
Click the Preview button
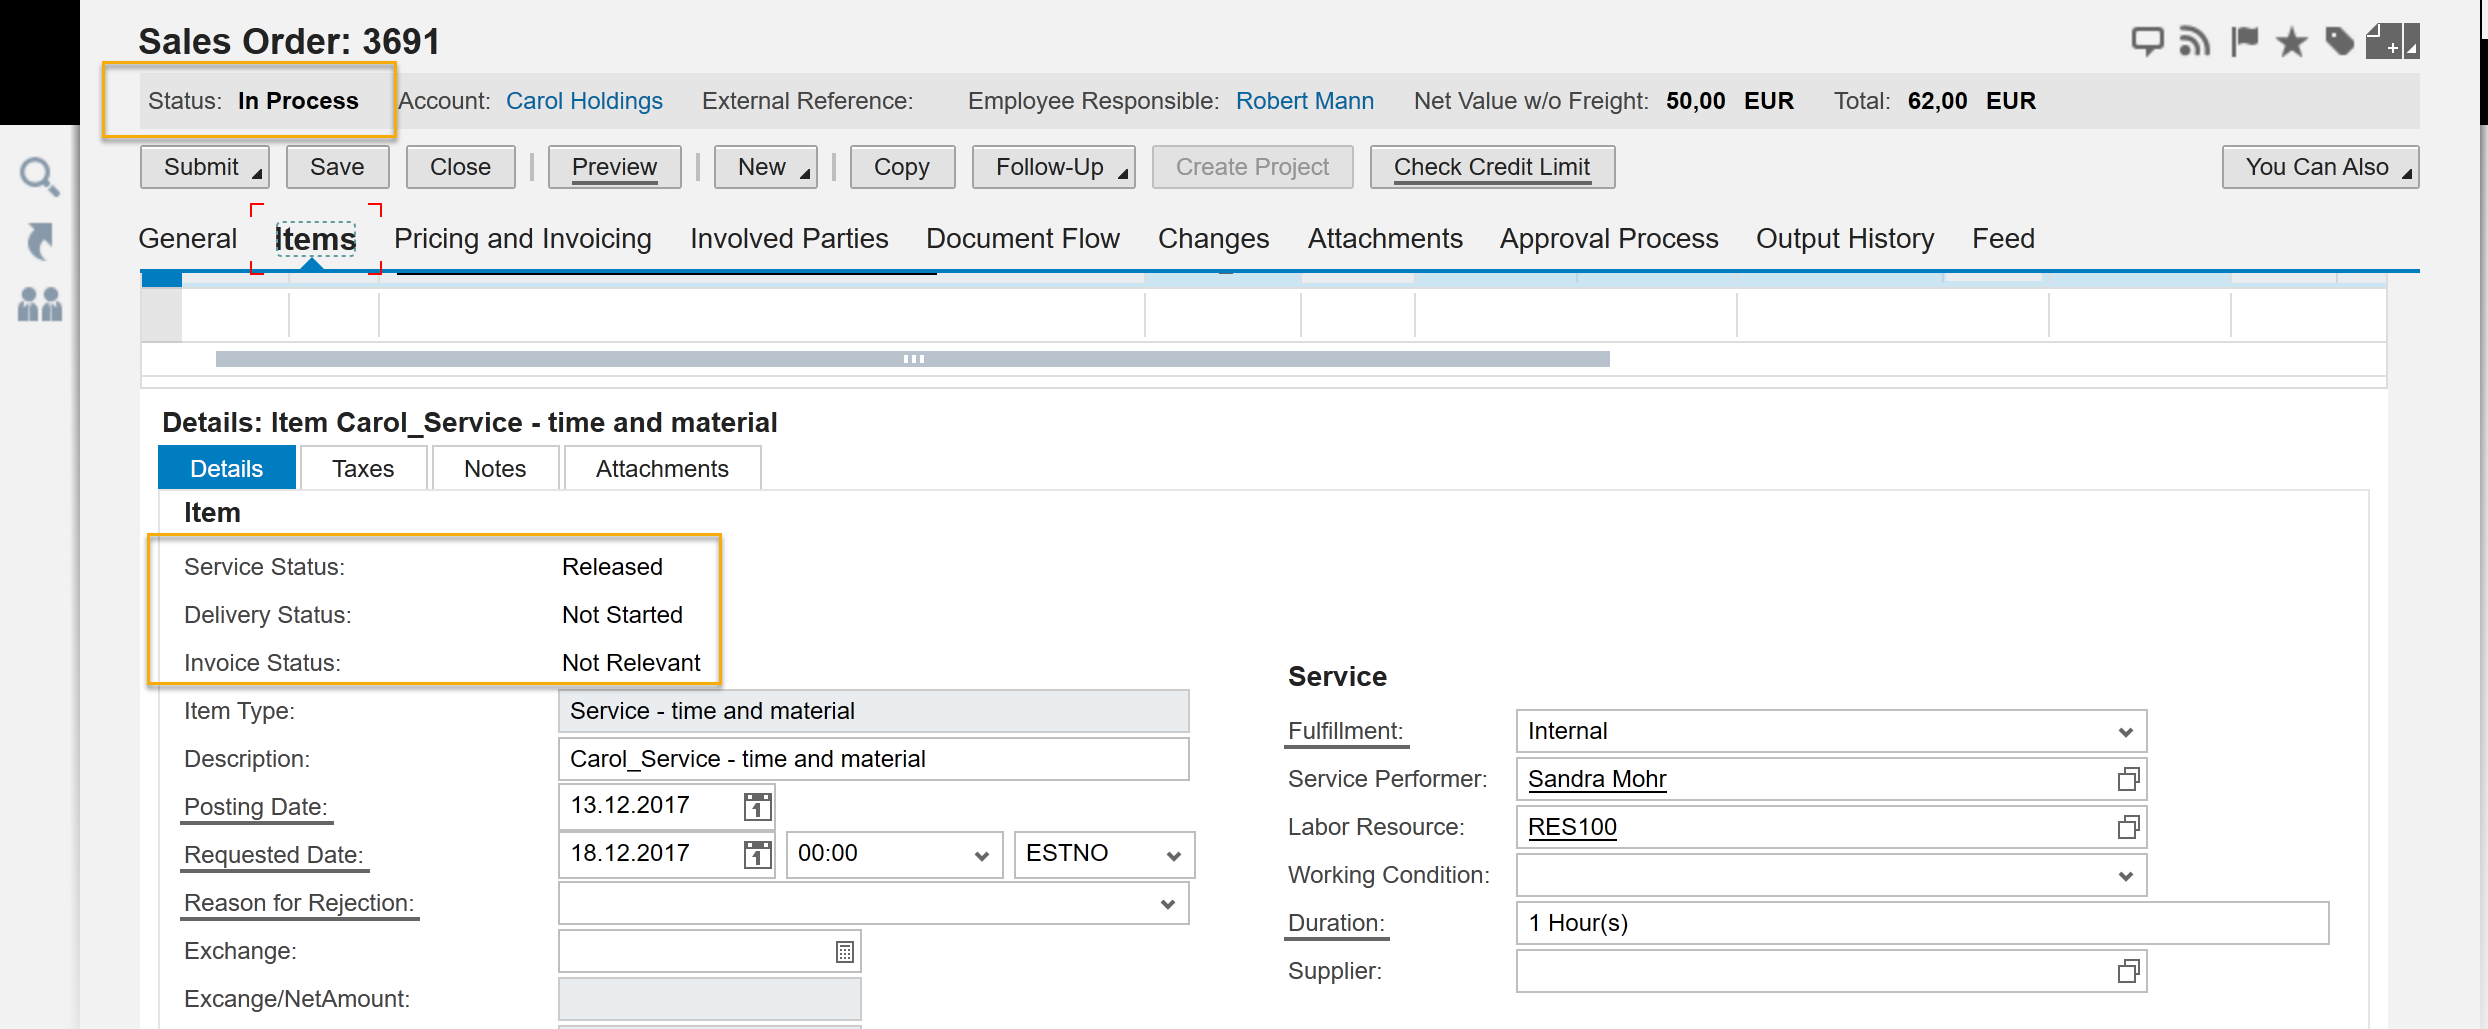tap(614, 167)
